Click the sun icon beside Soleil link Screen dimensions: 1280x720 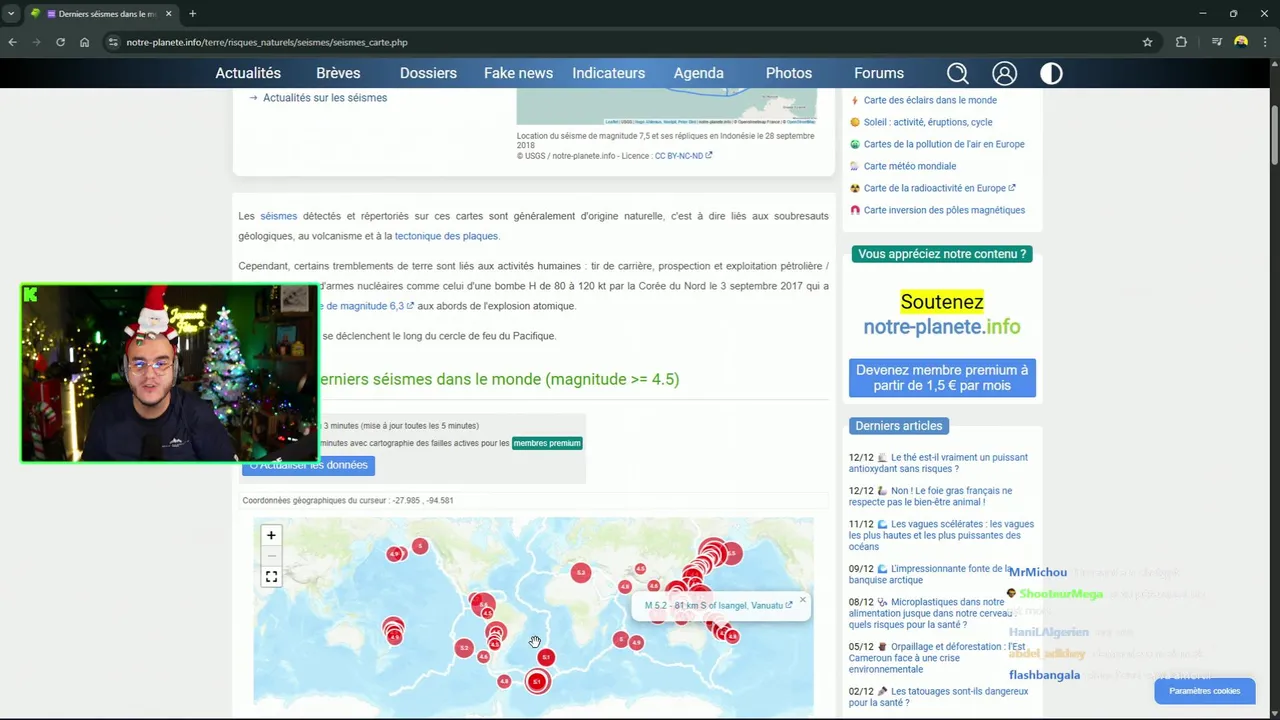point(855,122)
